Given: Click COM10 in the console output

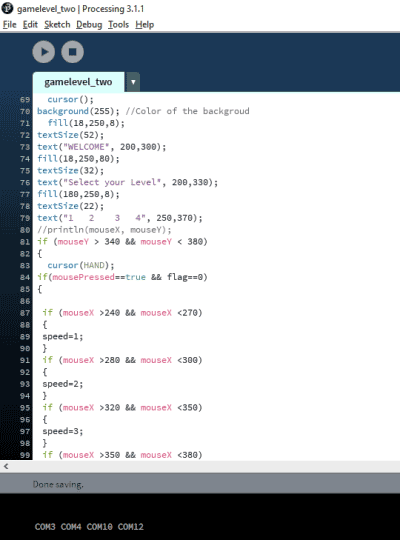Looking at the screenshot, I should pos(100,527).
